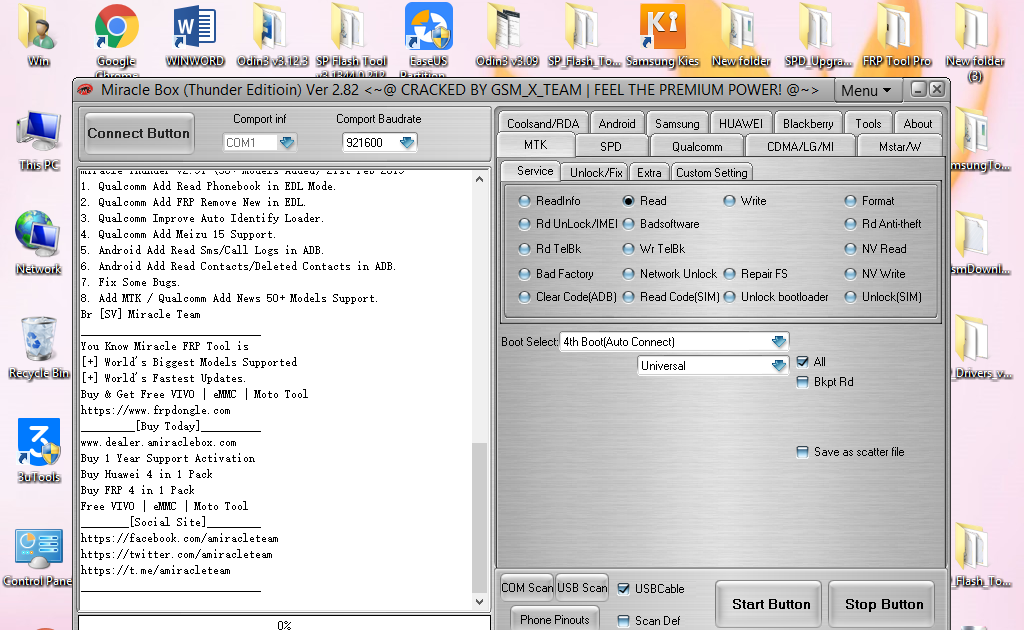Toggle the USBCable checkbox

624,589
